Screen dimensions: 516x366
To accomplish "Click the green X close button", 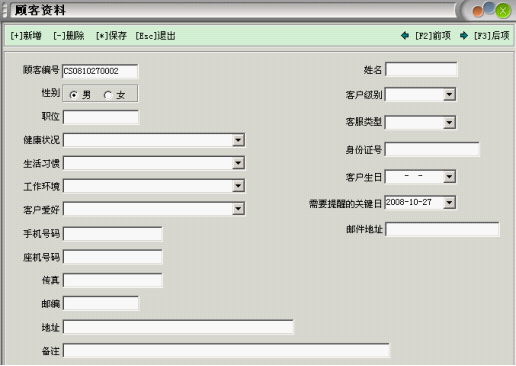I will pos(503,11).
